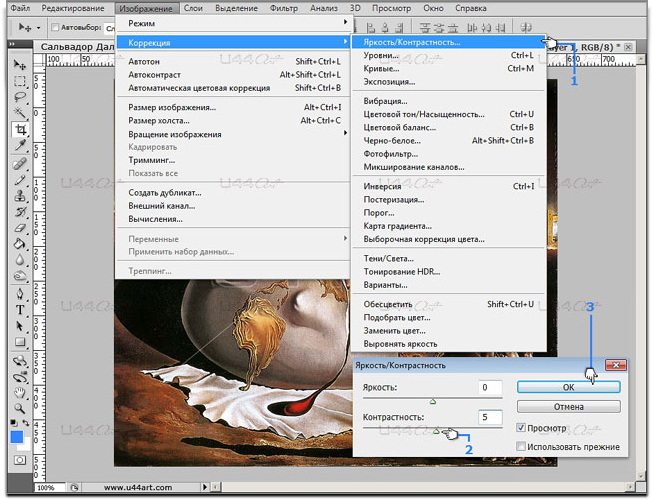Select the 3D Orbit camera tool

pos(20,377)
